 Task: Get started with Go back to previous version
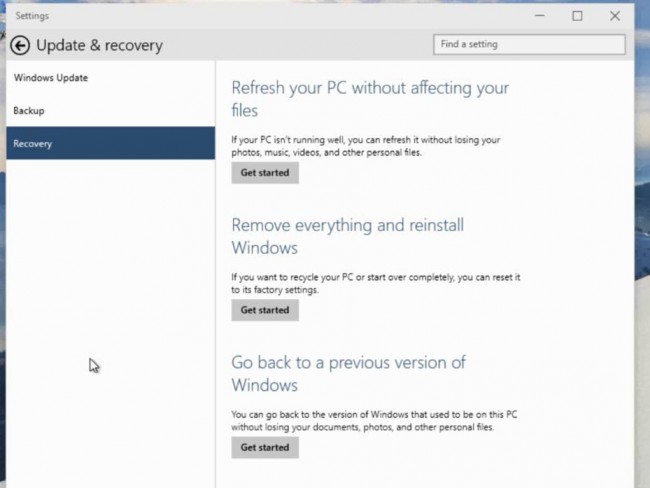265,447
